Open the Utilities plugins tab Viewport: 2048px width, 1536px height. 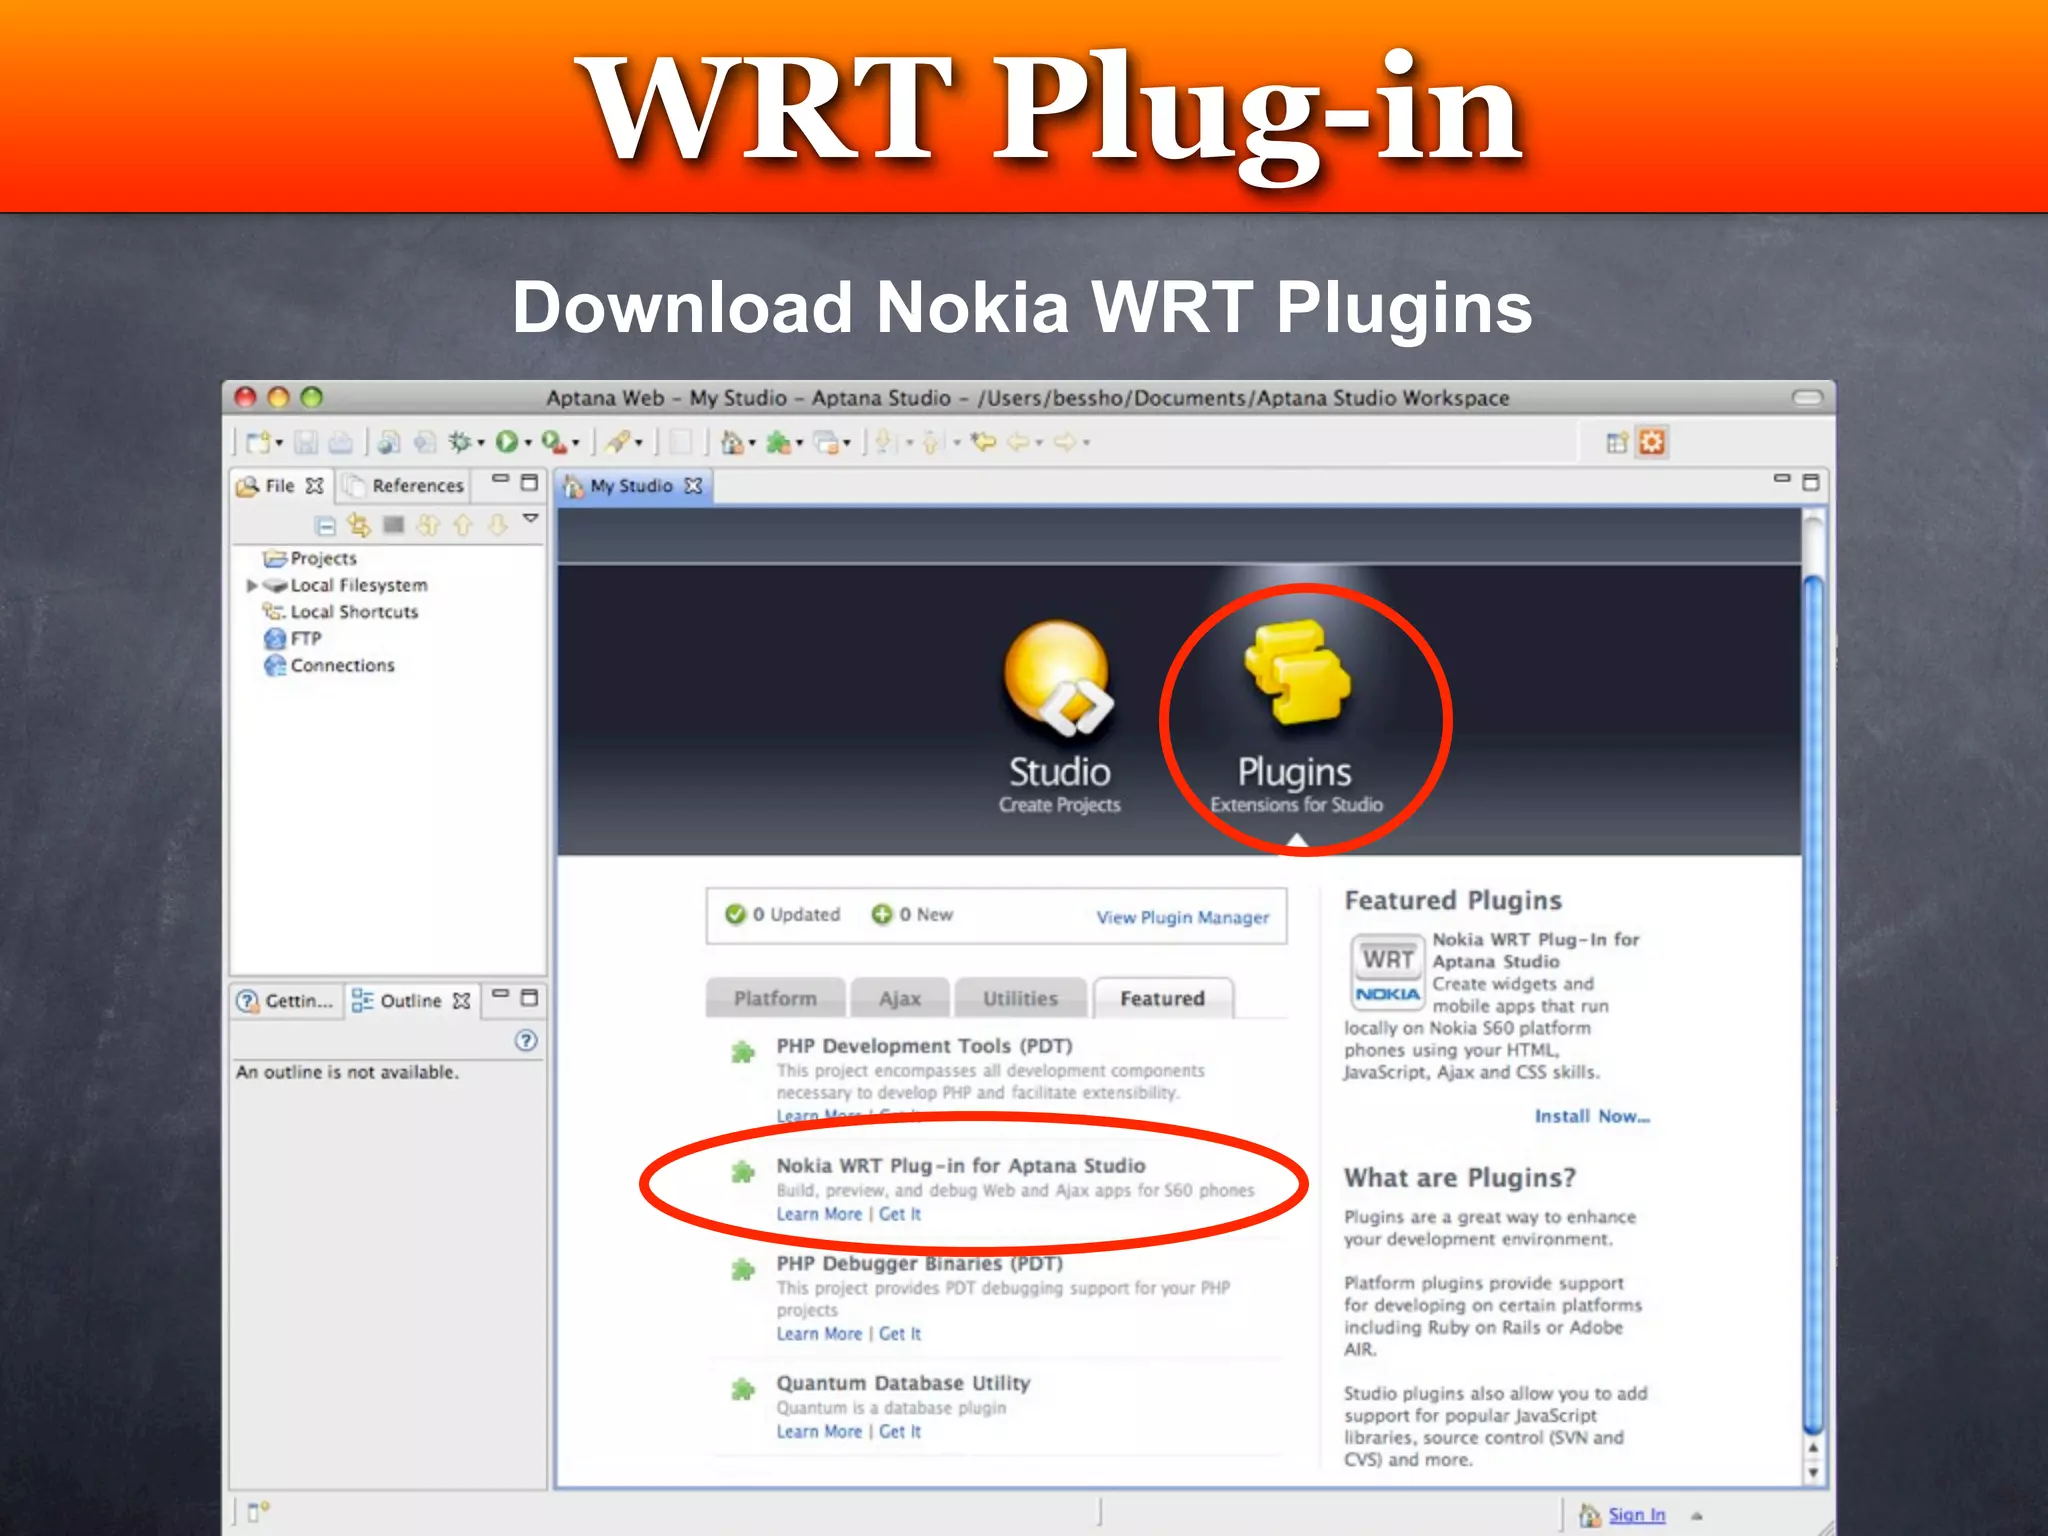1020,998
